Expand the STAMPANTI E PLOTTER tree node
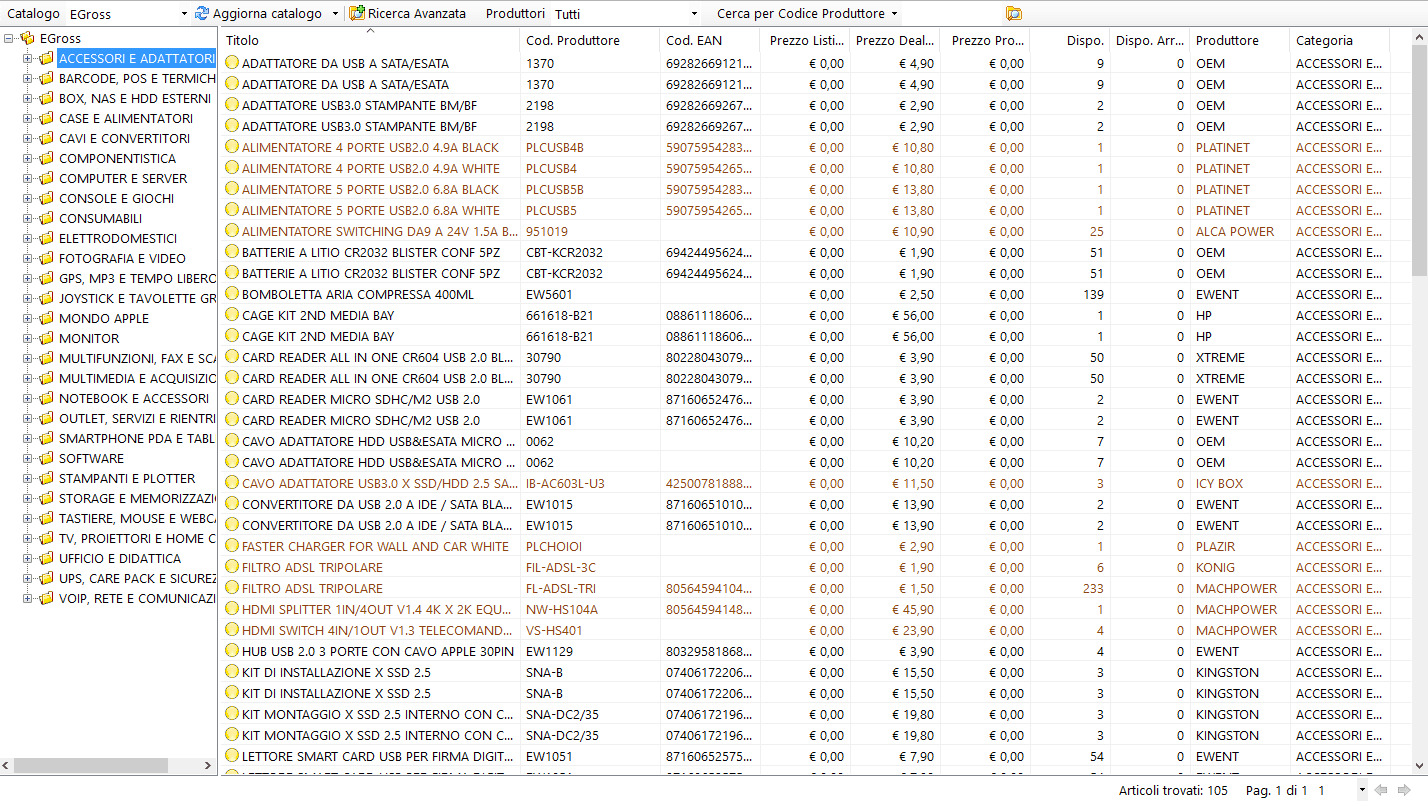The height and width of the screenshot is (806, 1428). pos(27,478)
